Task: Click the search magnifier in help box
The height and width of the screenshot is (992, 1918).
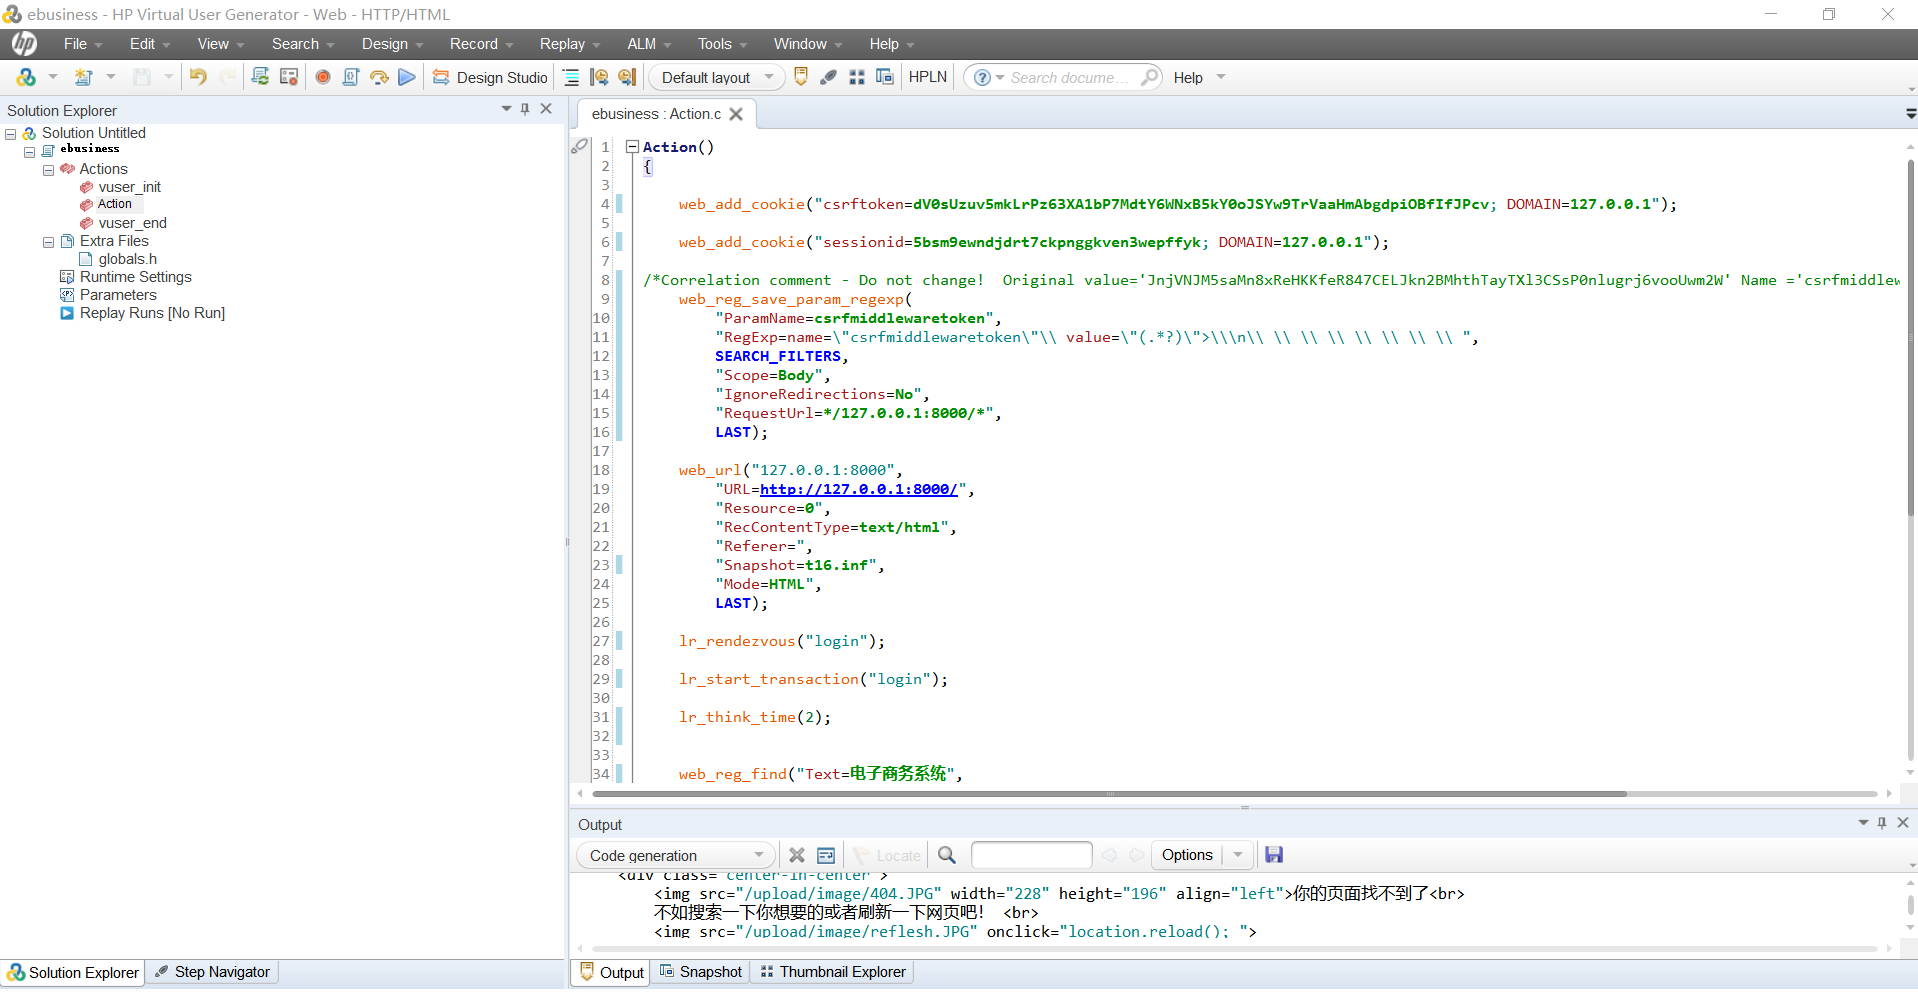Action: 1150,77
